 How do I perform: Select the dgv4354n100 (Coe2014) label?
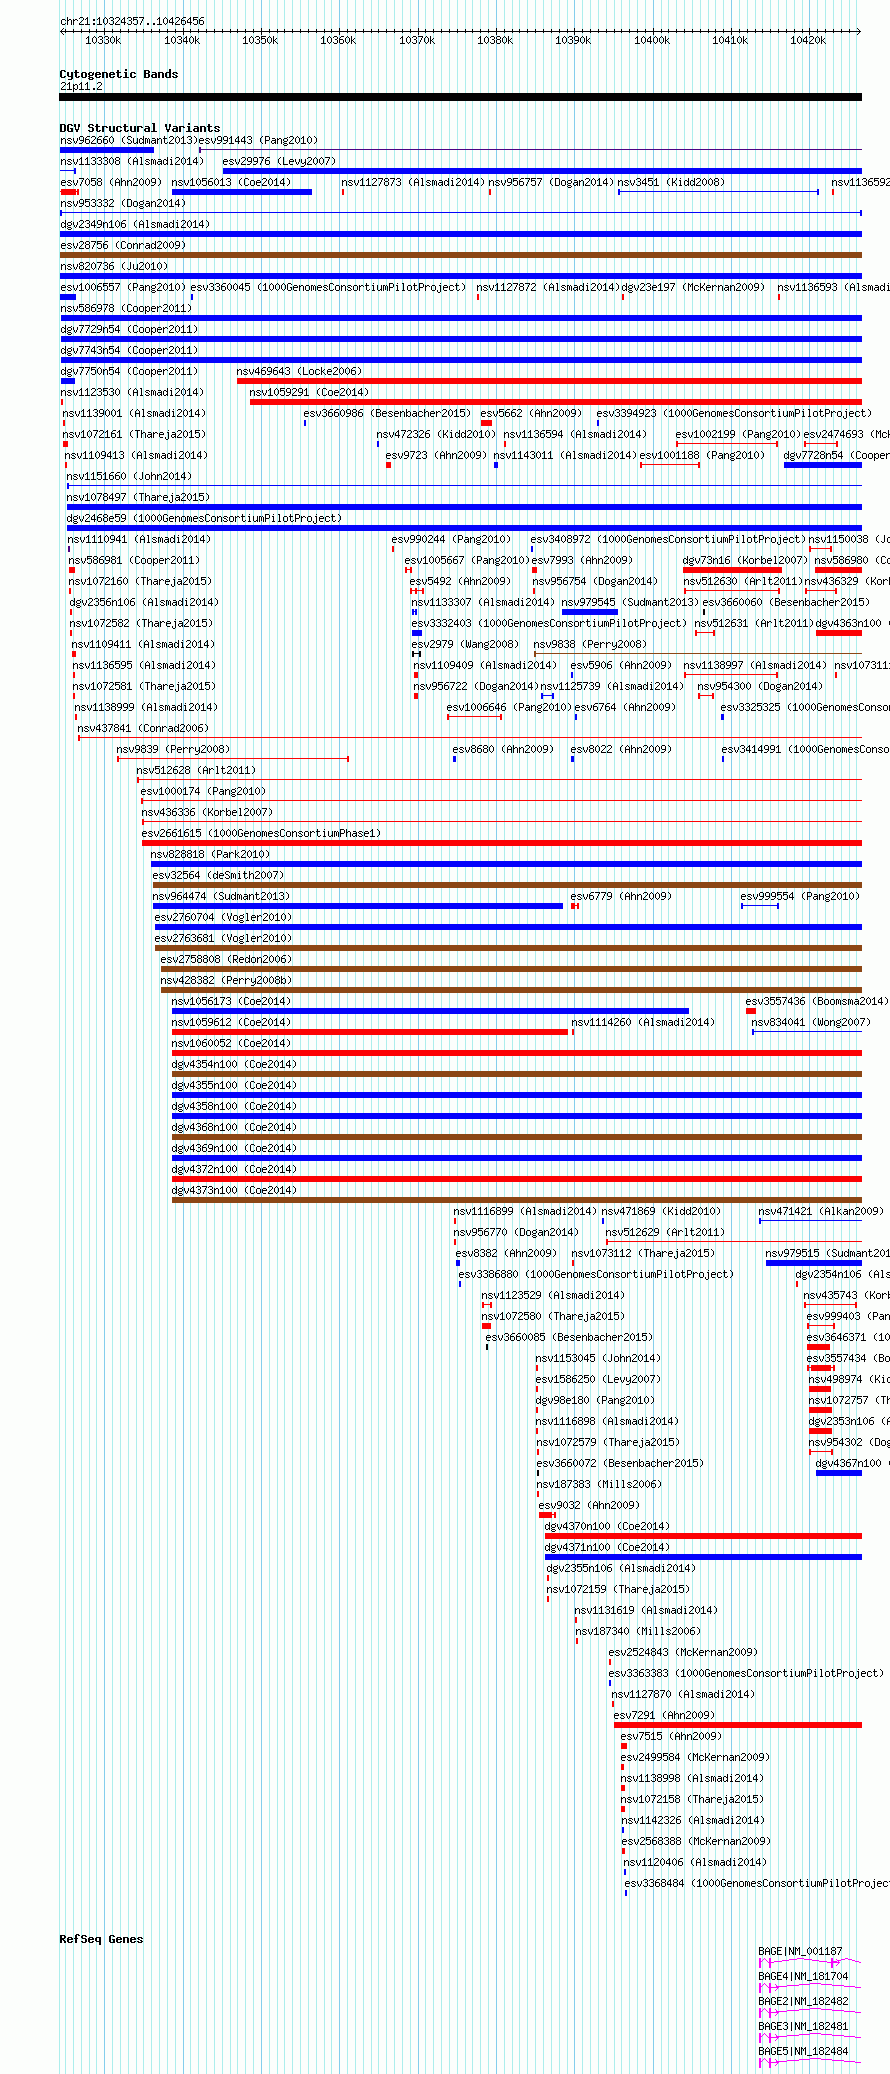(x=234, y=1065)
